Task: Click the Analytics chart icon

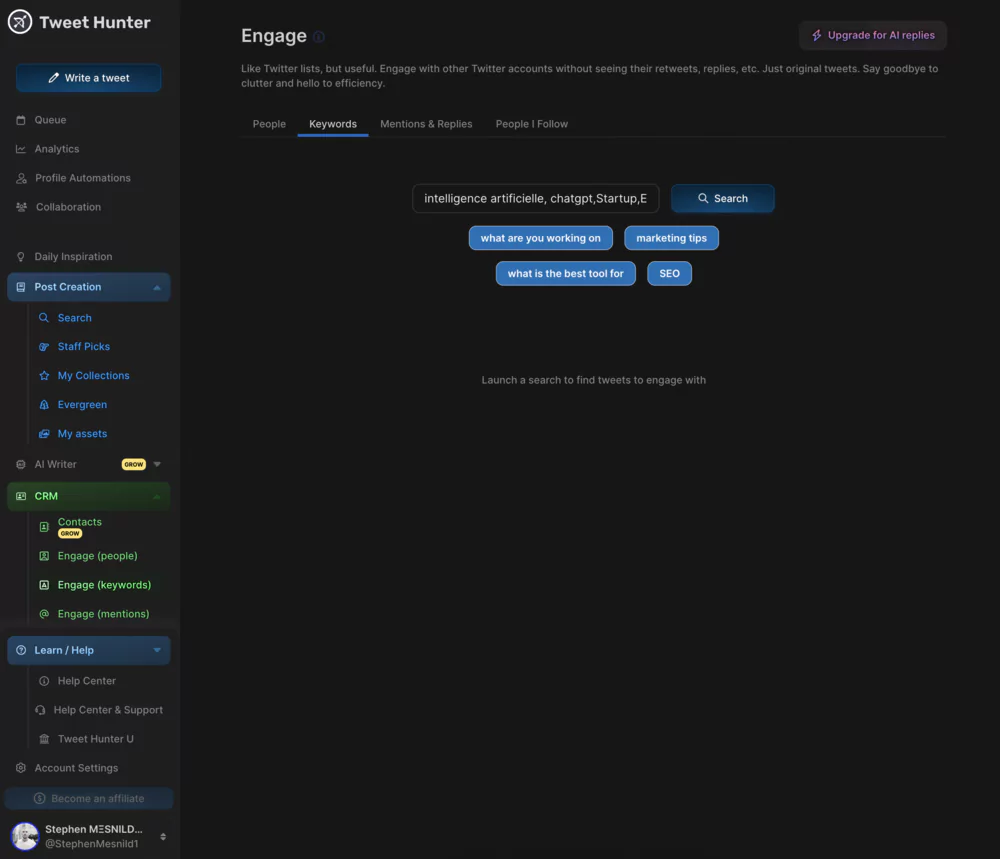Action: [21, 149]
